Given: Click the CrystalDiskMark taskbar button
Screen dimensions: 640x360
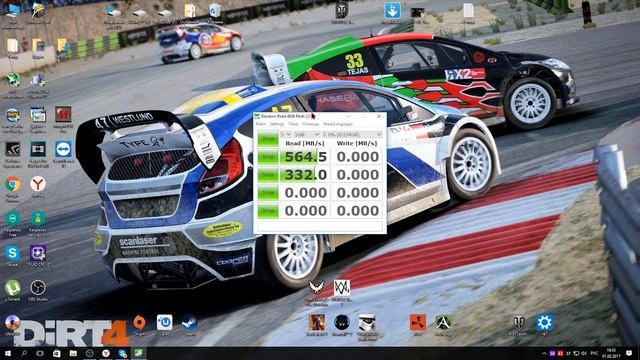Looking at the screenshot, I should point(139,353).
